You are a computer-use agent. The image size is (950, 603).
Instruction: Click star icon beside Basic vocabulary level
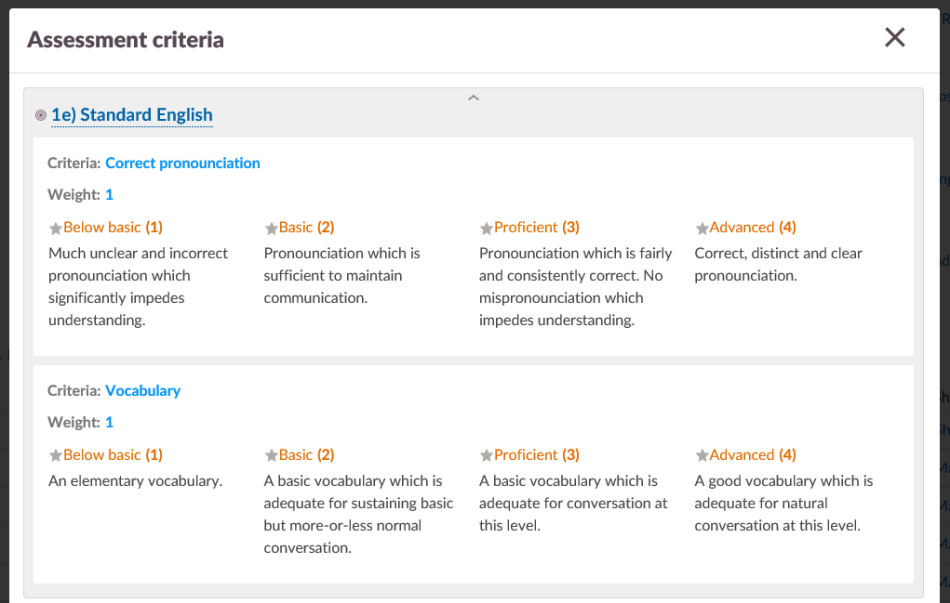coord(271,456)
